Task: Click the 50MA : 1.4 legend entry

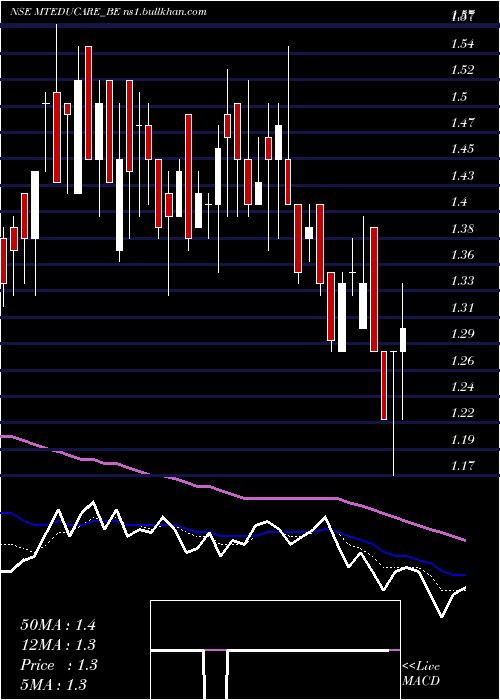Action: [x=58, y=625]
